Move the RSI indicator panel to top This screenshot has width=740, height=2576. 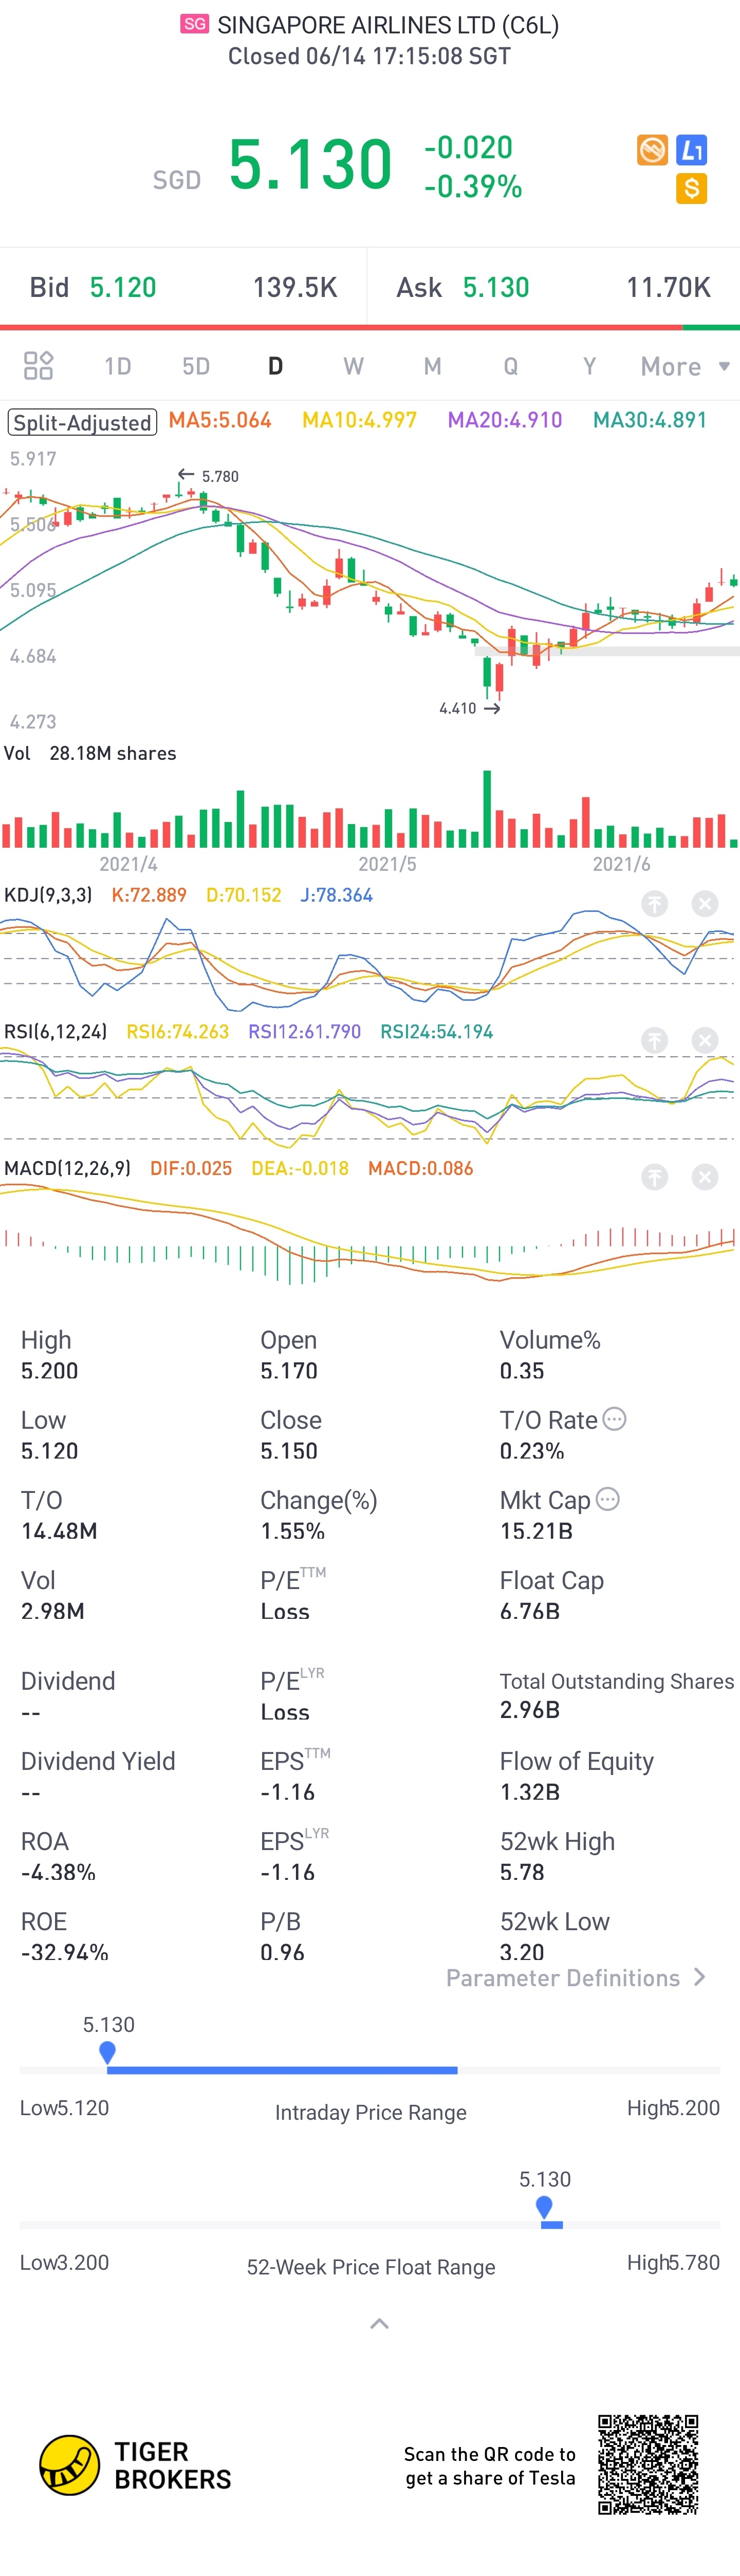tap(654, 1040)
